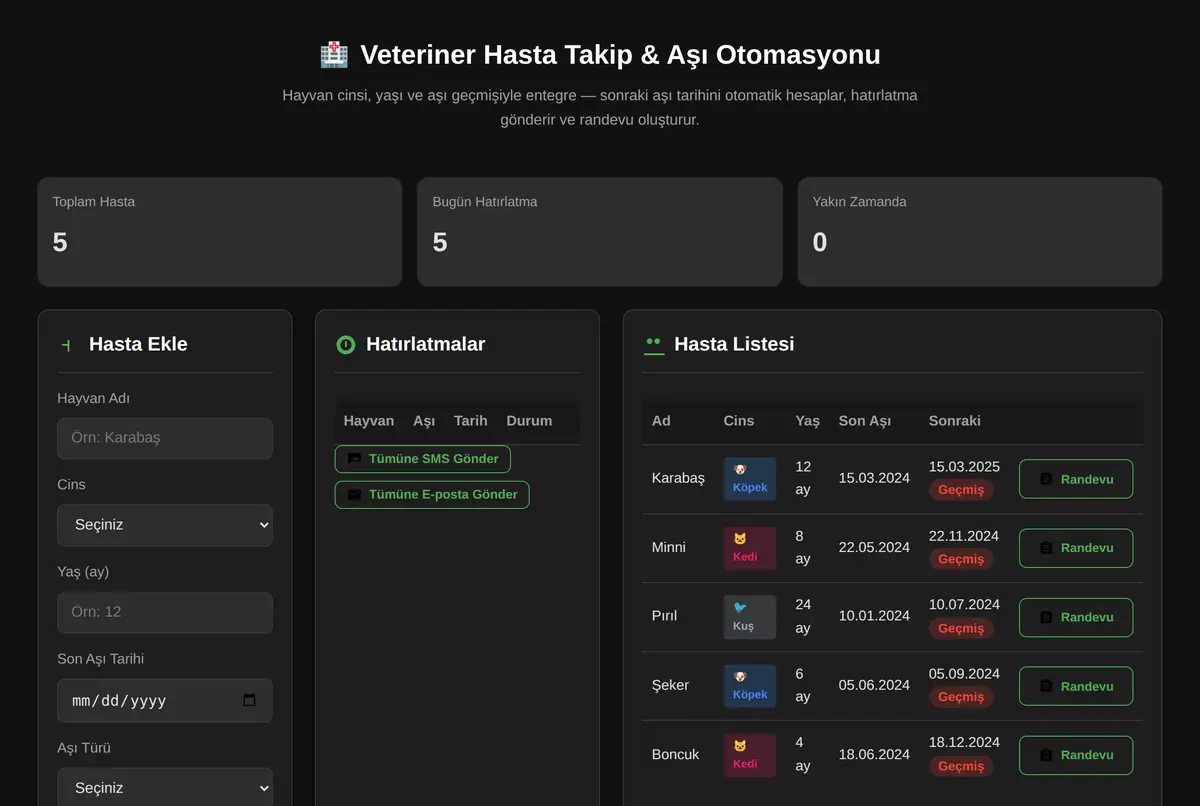Viewport: 1200px width, 806px height.
Task: Focus the Yaş (ay) input field
Action: [165, 612]
